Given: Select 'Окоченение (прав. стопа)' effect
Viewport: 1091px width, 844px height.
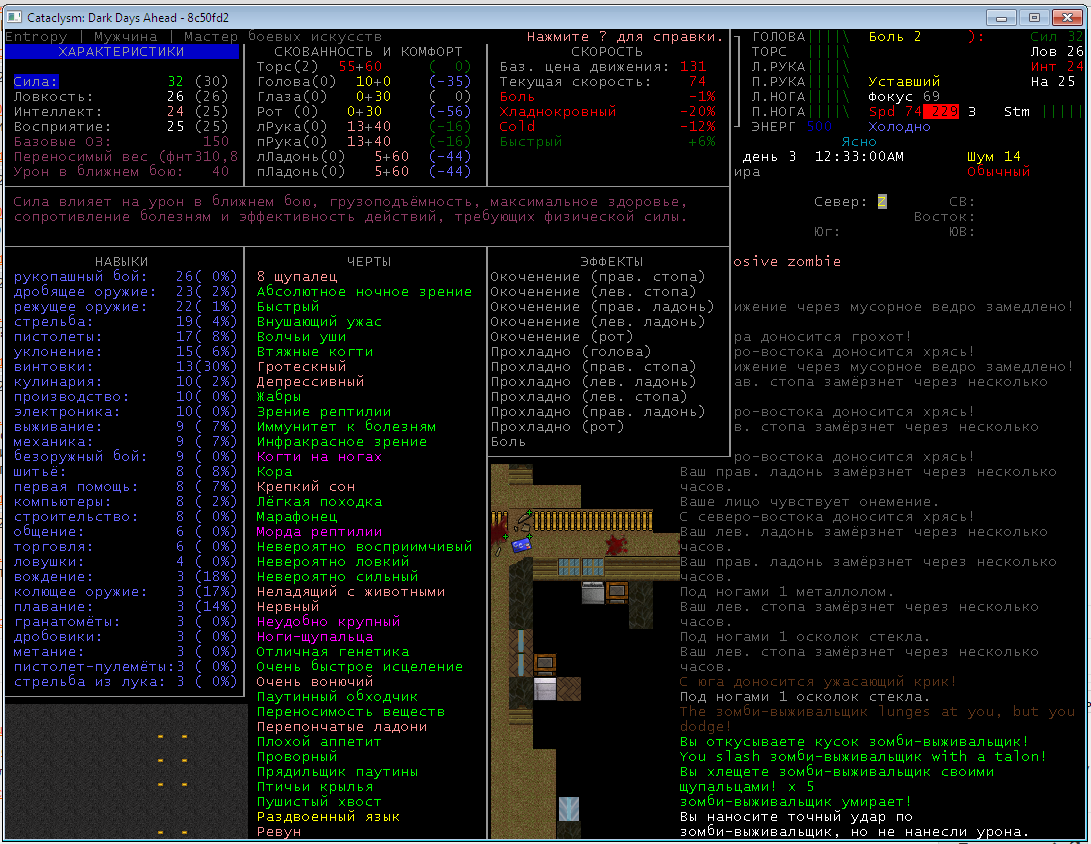Looking at the screenshot, I should click(x=598, y=276).
